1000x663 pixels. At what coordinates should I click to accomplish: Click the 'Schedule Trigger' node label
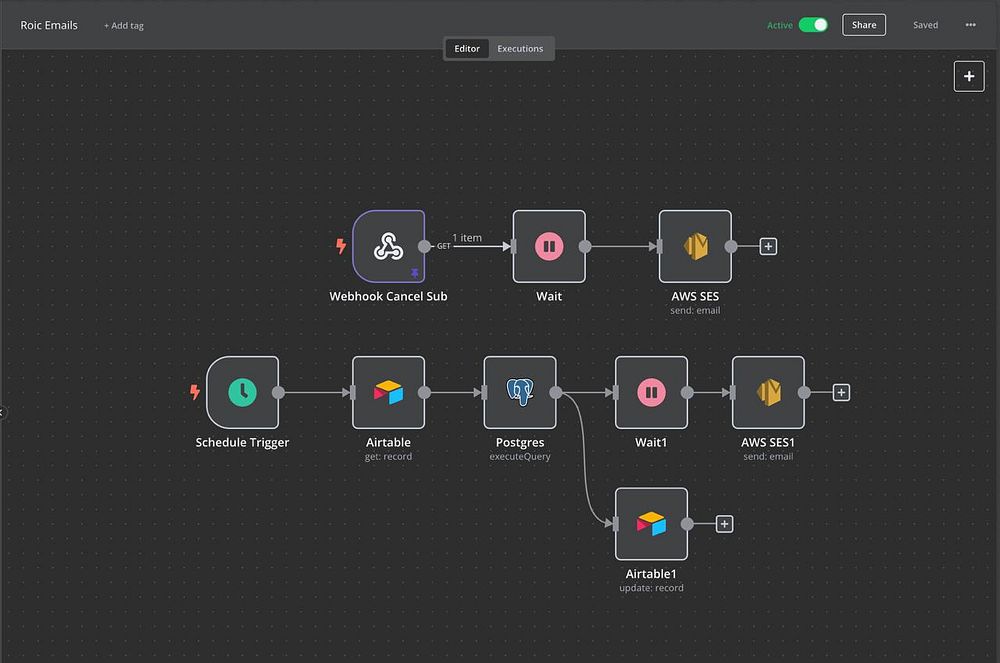242,442
